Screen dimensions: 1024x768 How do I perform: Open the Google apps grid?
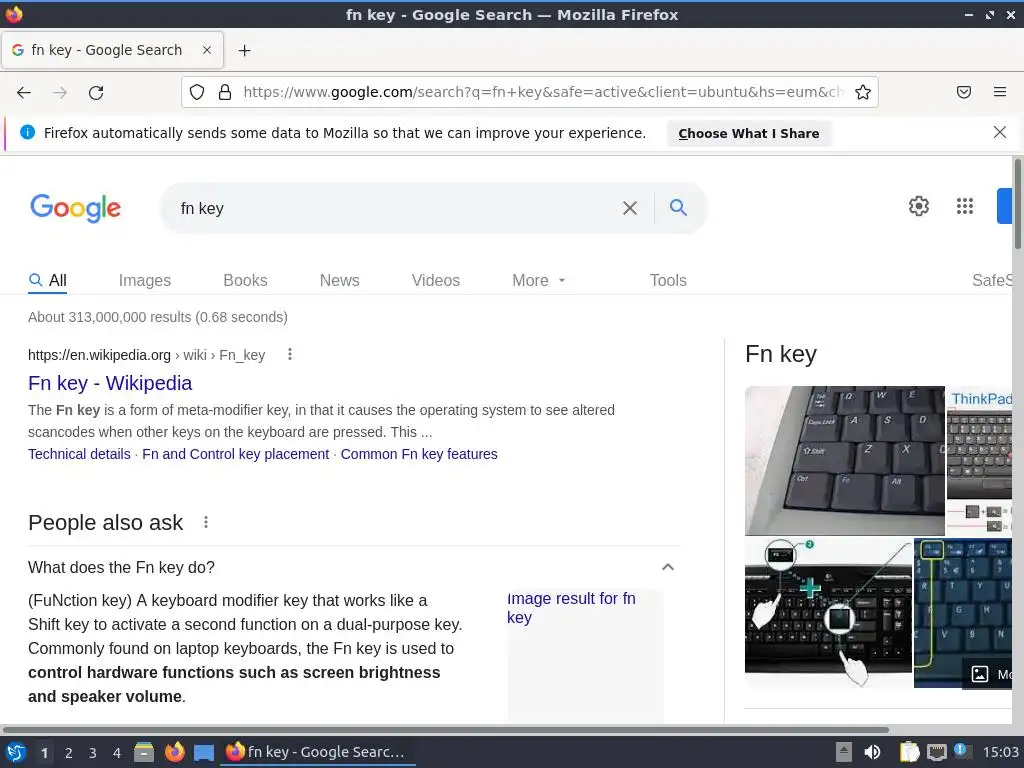click(965, 206)
